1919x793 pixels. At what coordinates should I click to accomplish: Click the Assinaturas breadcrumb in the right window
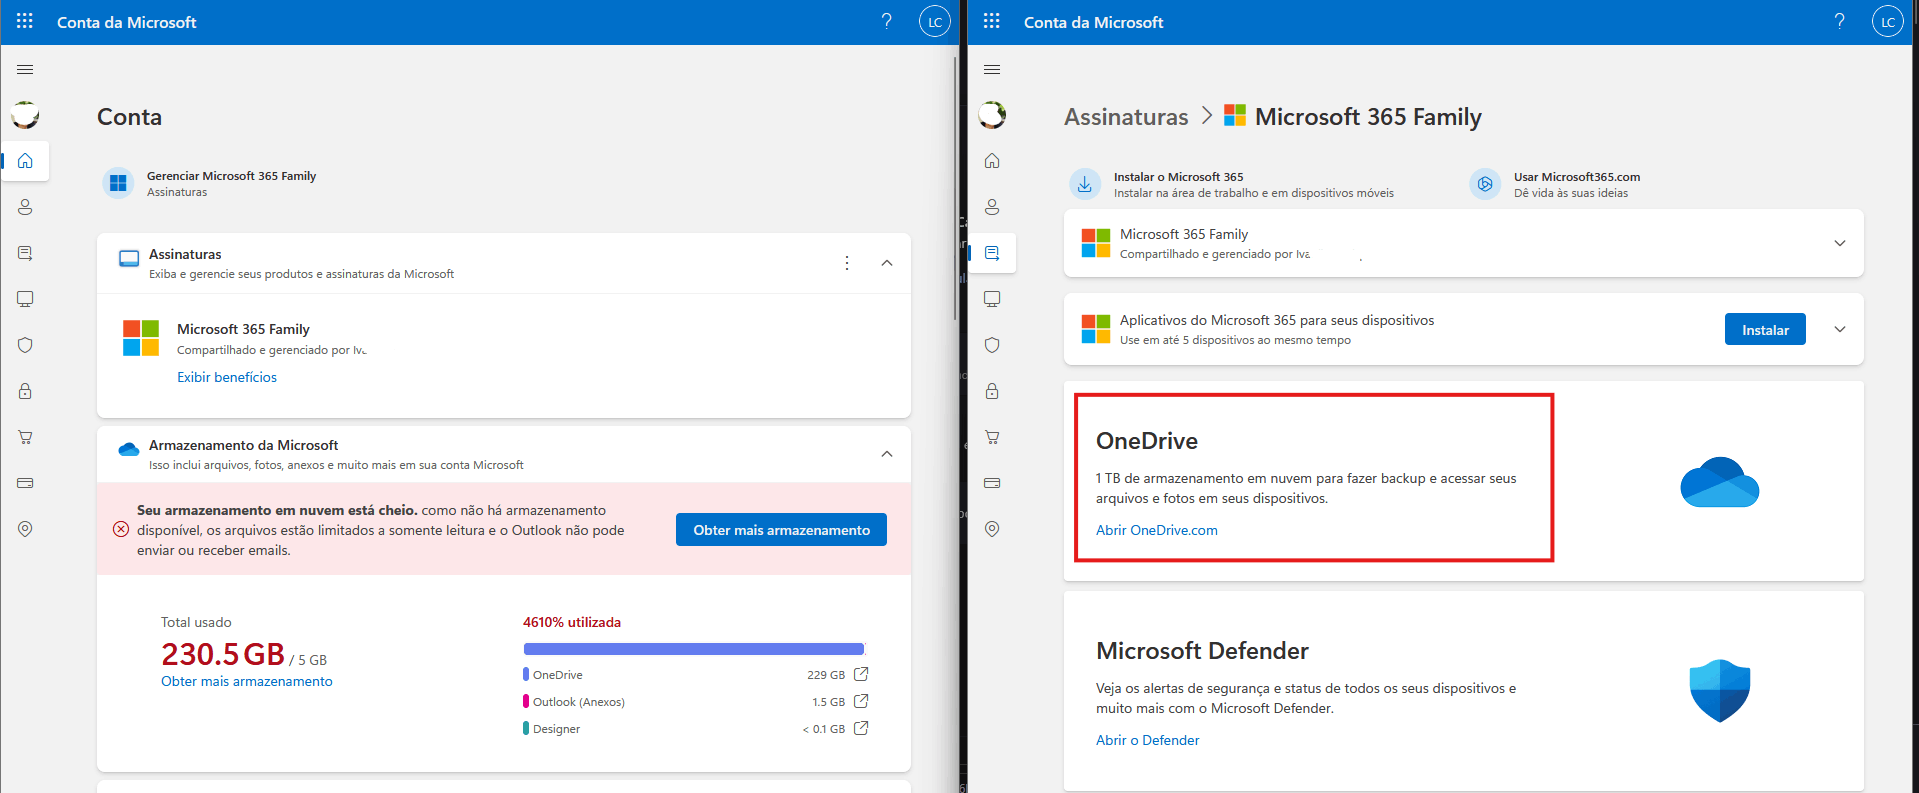(x=1126, y=117)
